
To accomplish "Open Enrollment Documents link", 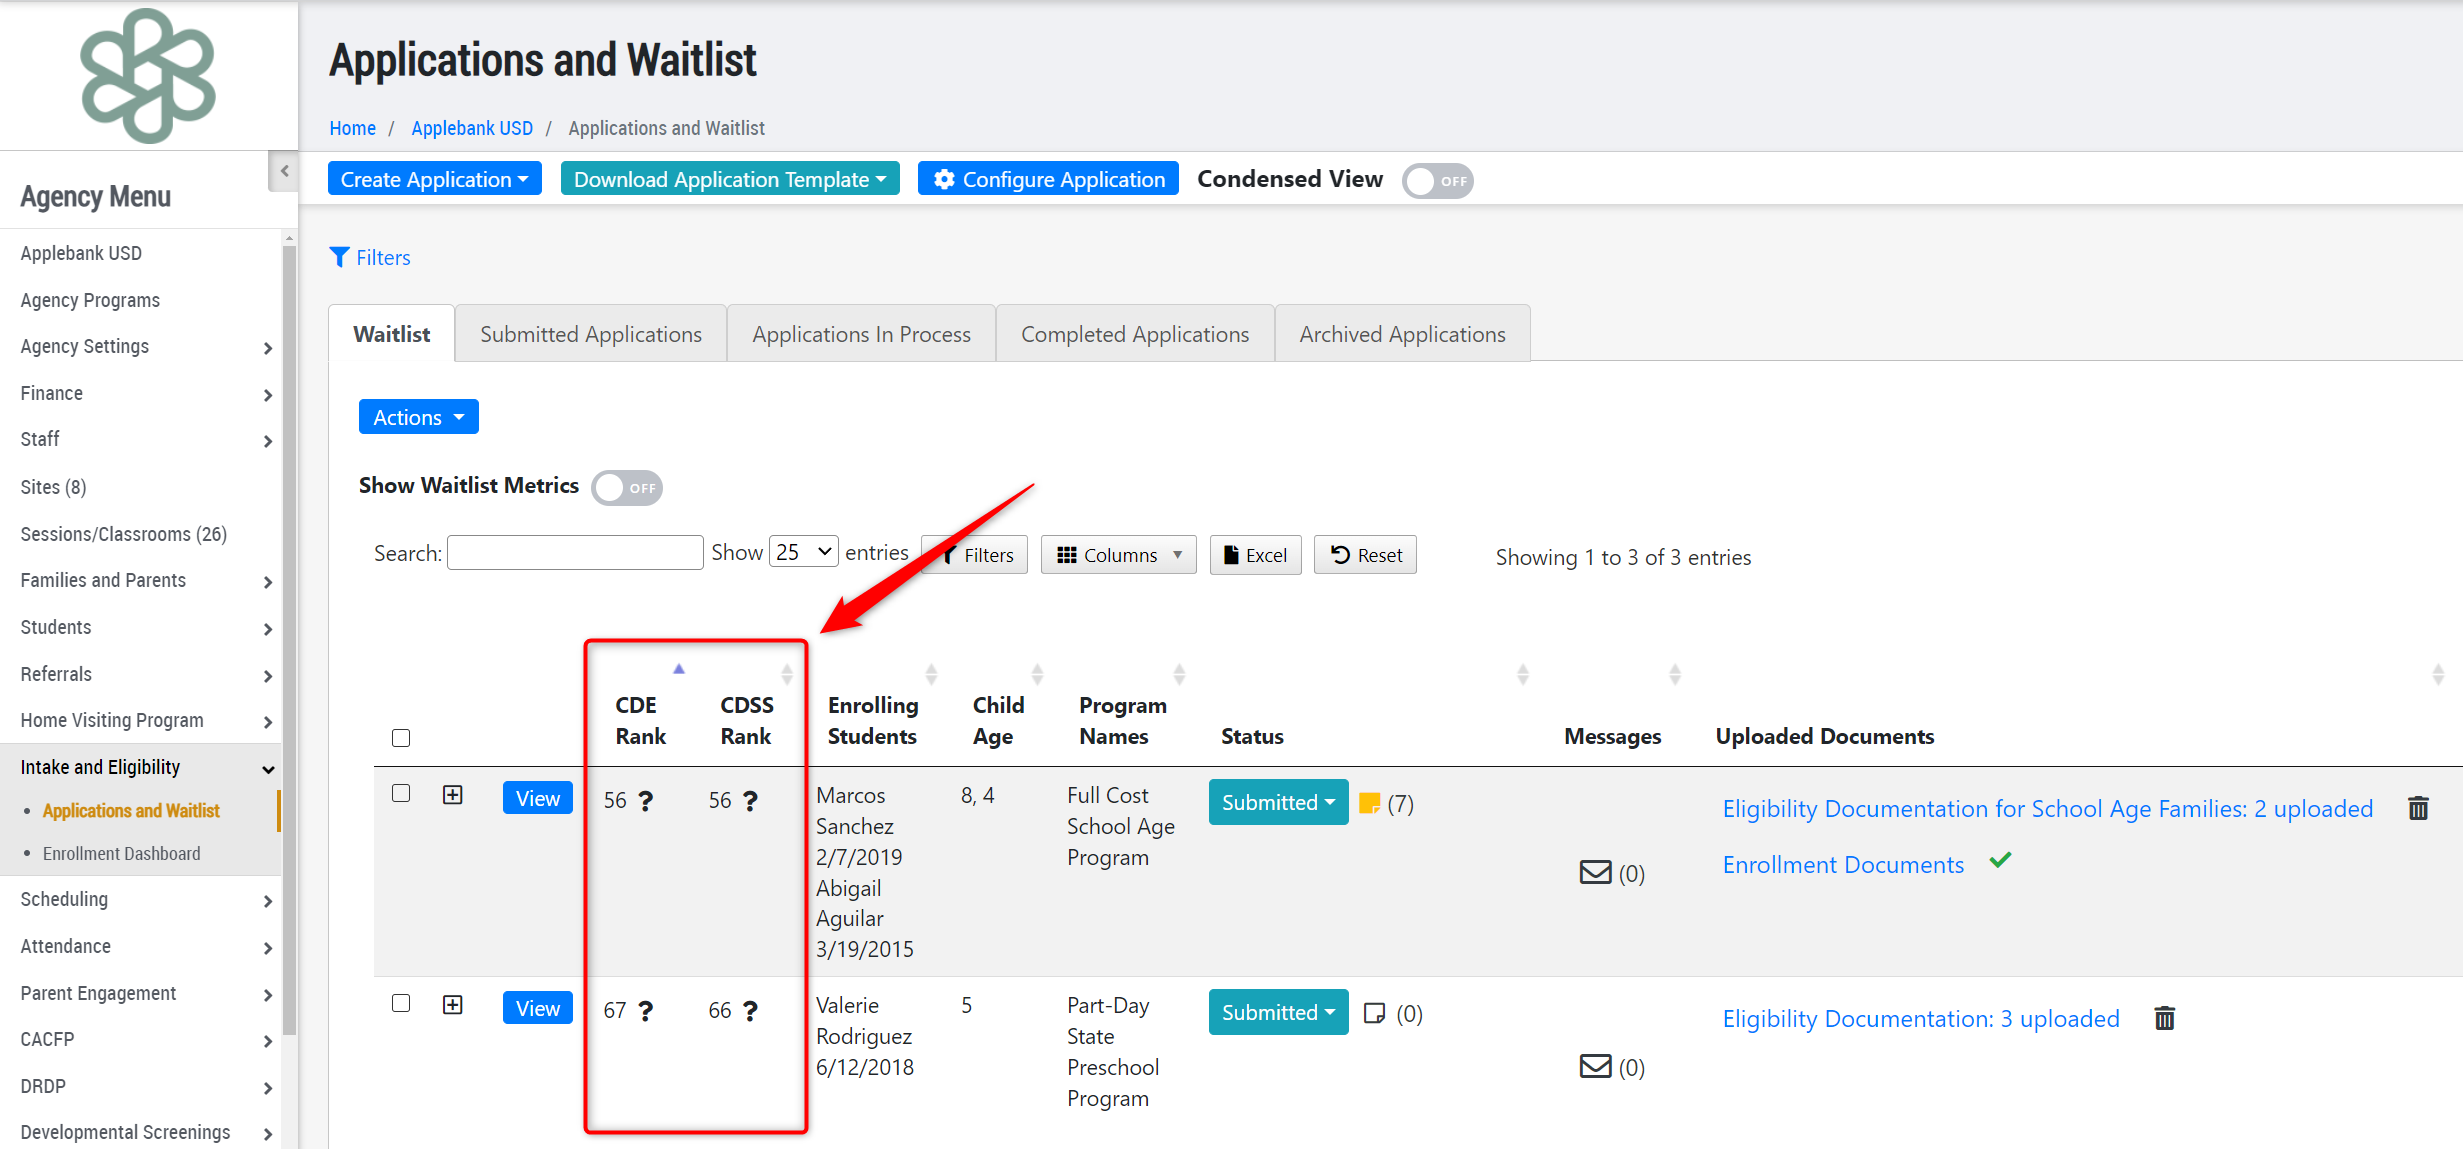I will 1842,865.
